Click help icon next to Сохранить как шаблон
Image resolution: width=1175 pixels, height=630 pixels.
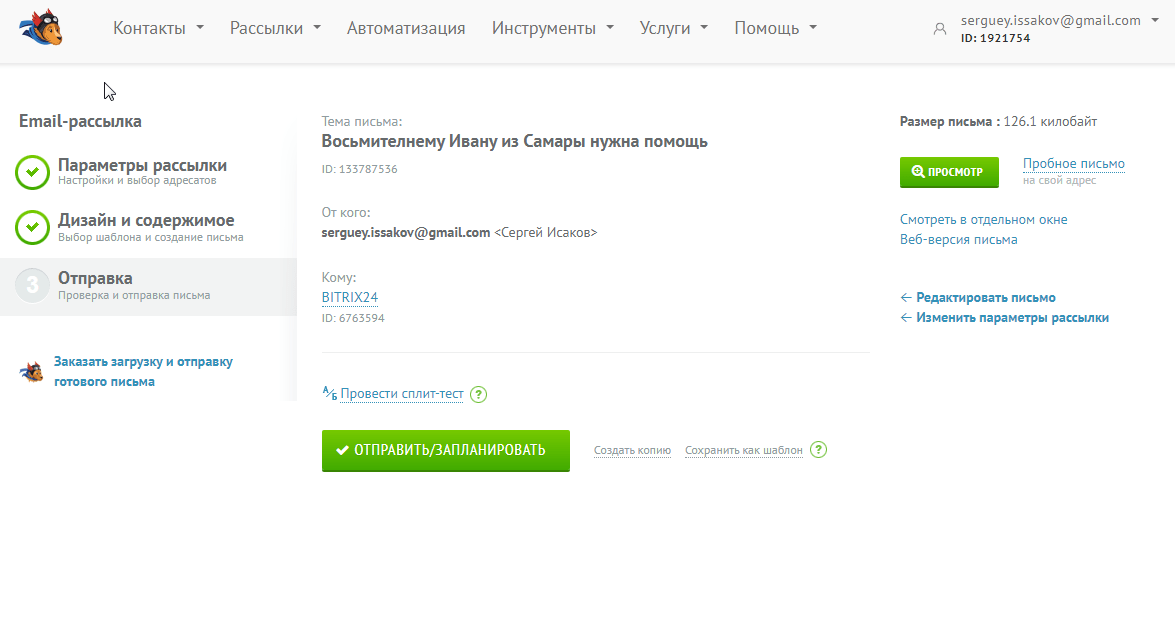[819, 450]
